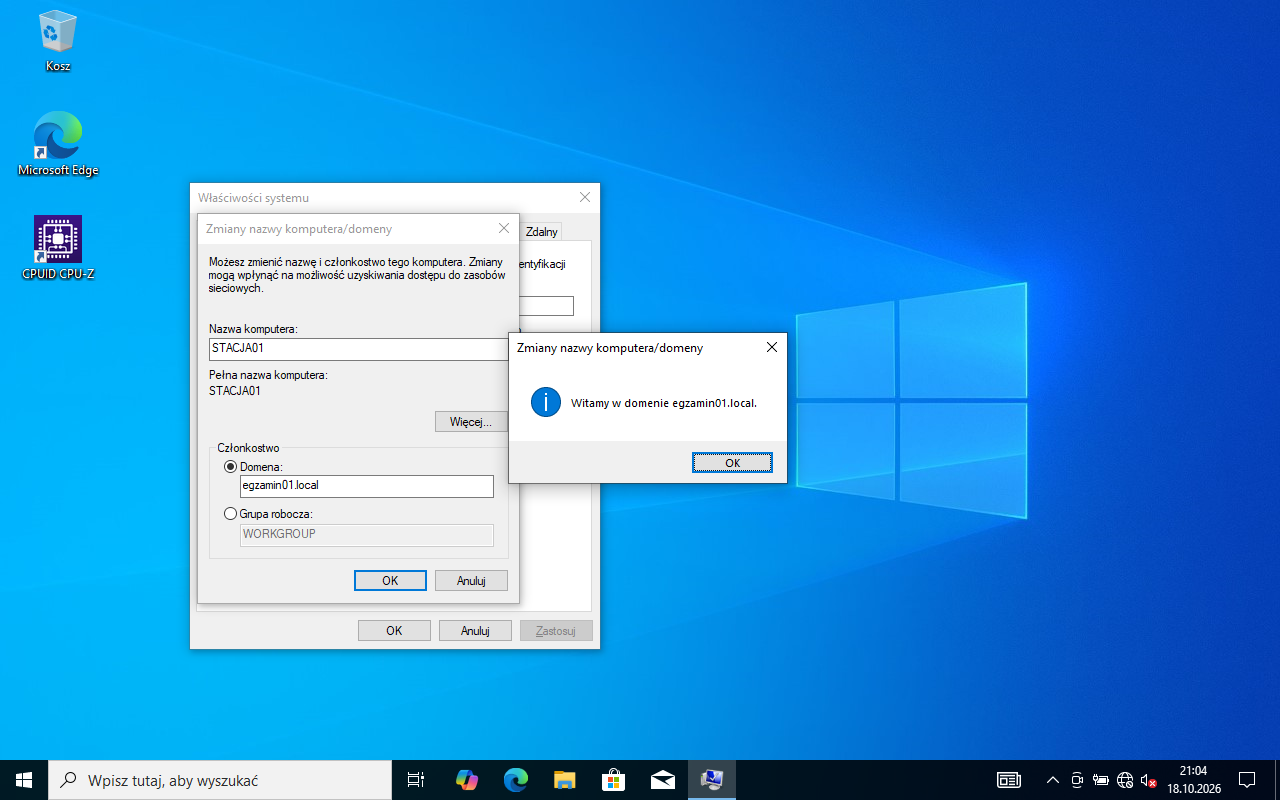Switch to the Zdalny tab

[x=542, y=232]
